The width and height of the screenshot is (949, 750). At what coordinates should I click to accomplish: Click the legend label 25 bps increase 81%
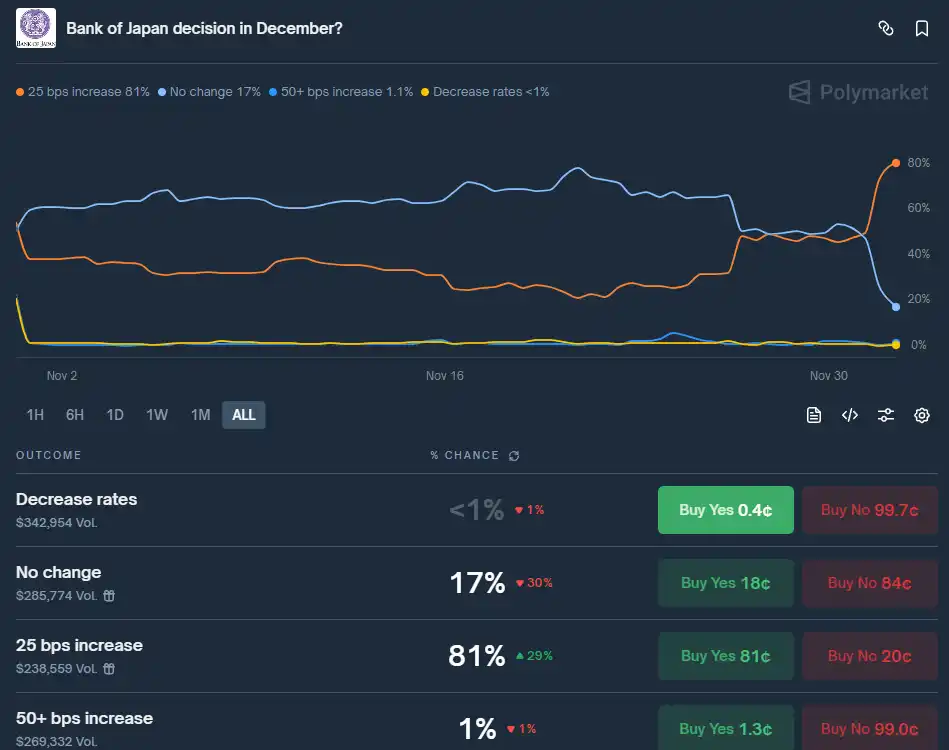point(88,92)
